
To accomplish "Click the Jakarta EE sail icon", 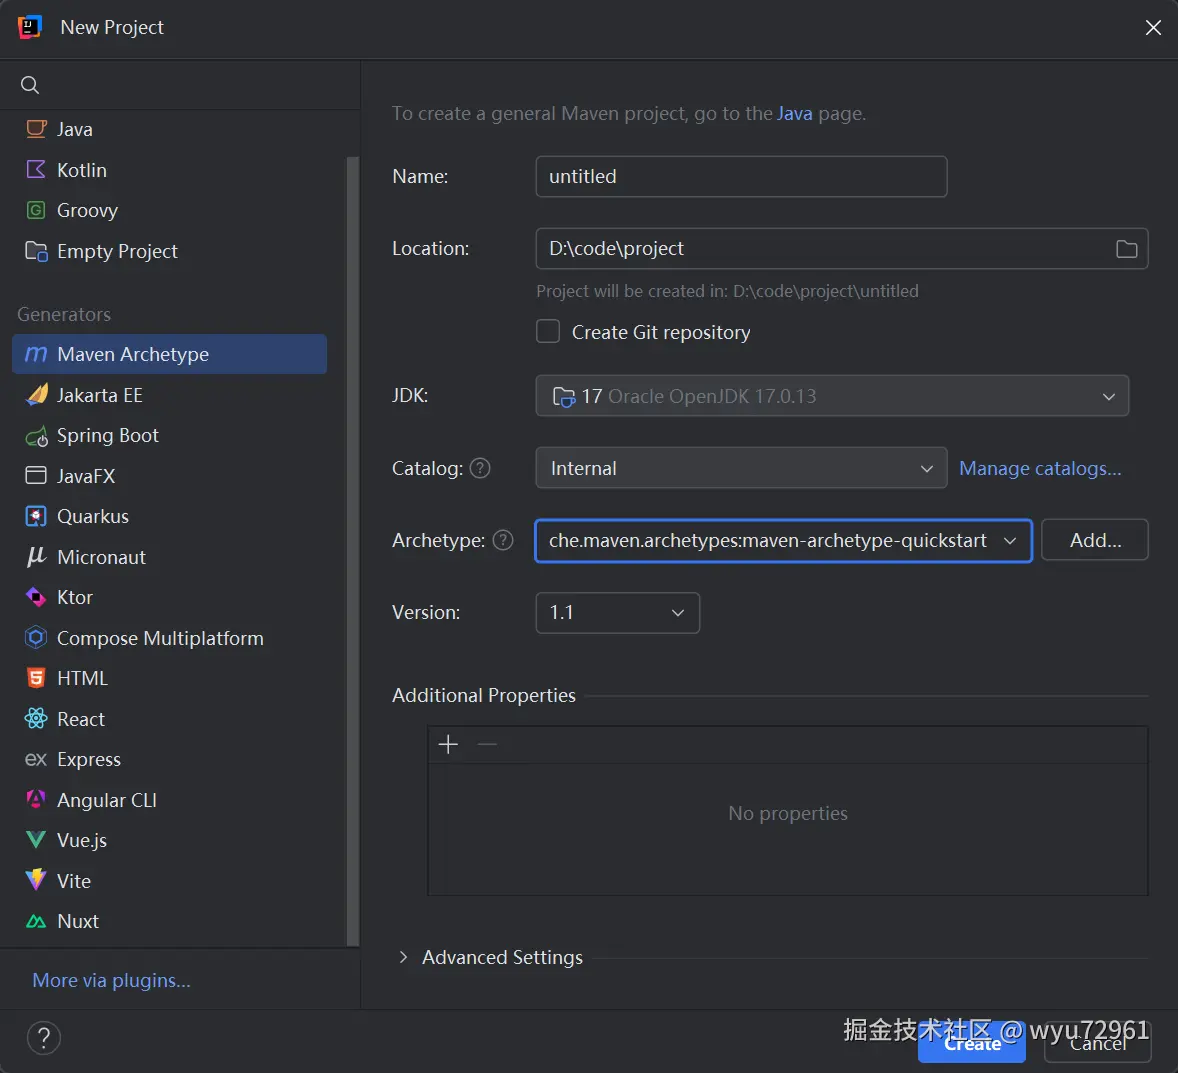I will coord(36,394).
